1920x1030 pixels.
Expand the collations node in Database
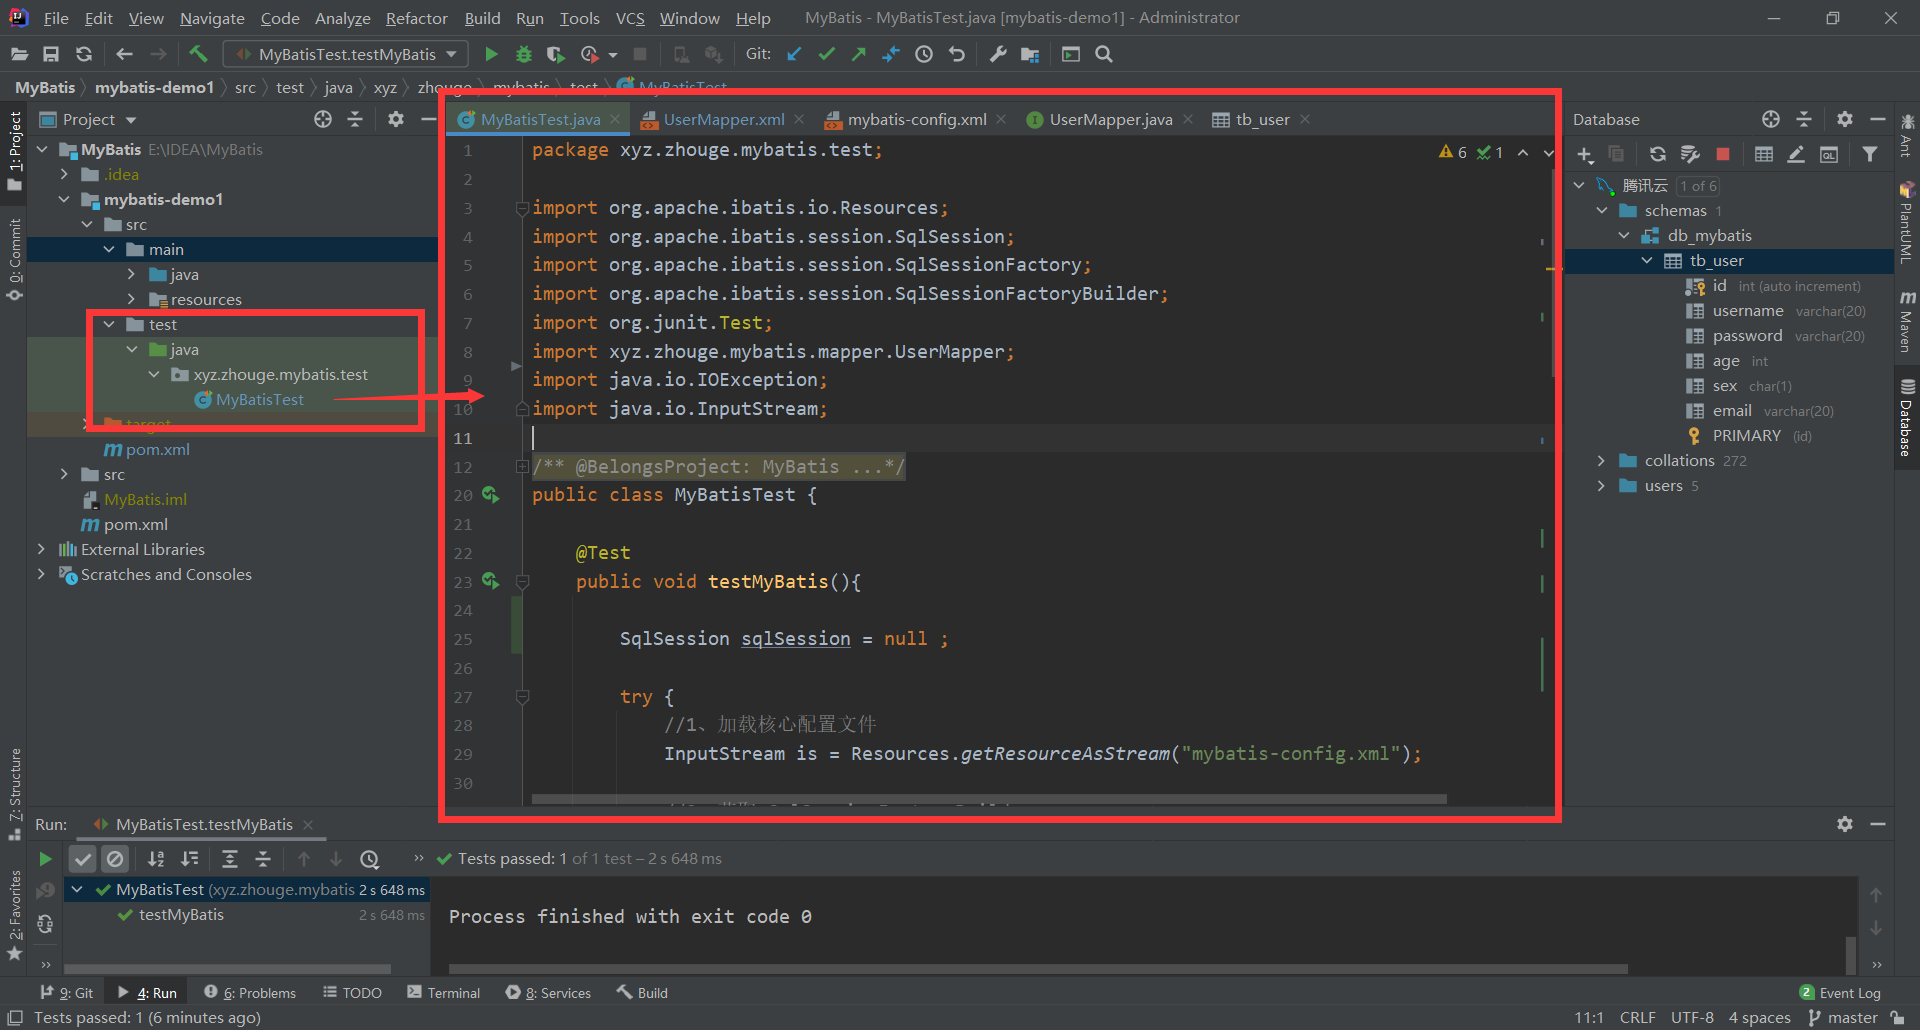tap(1601, 461)
